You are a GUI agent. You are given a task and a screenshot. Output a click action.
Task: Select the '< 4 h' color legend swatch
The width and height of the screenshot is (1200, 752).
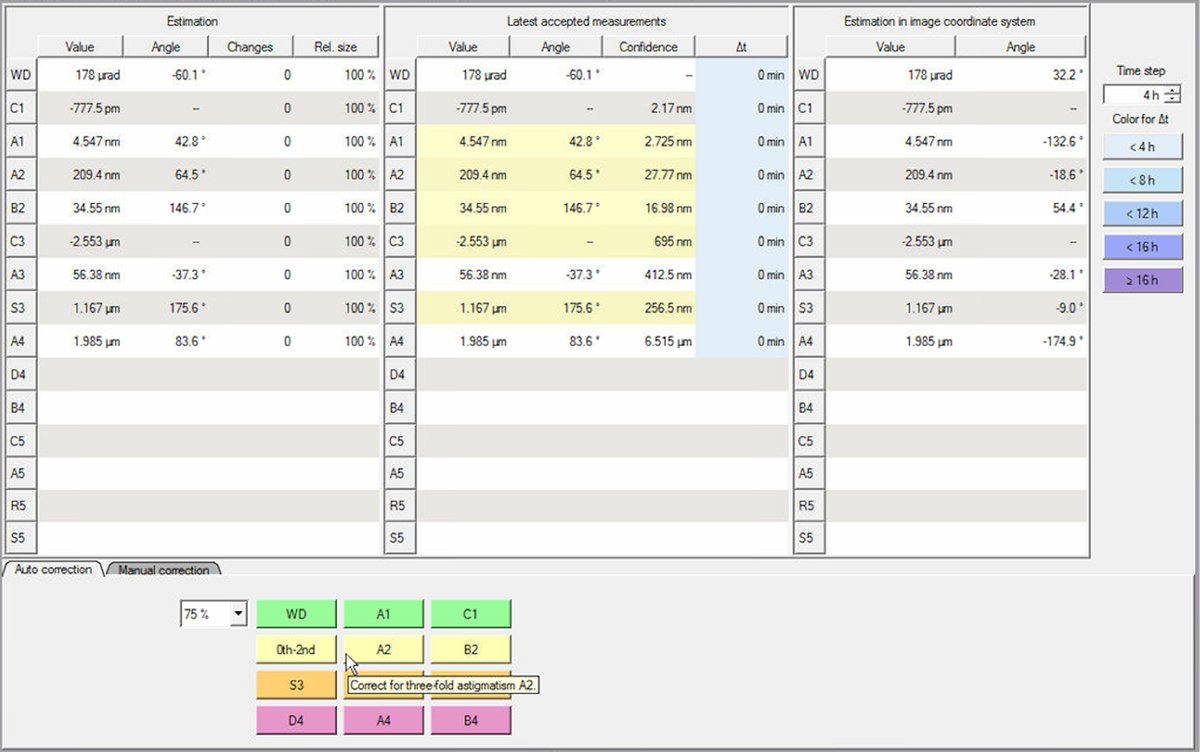pos(1141,146)
